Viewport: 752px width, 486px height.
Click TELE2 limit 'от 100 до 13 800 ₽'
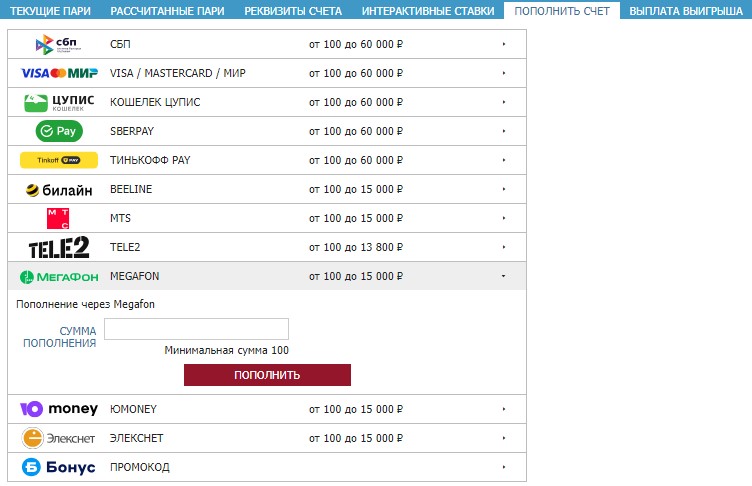click(x=356, y=247)
